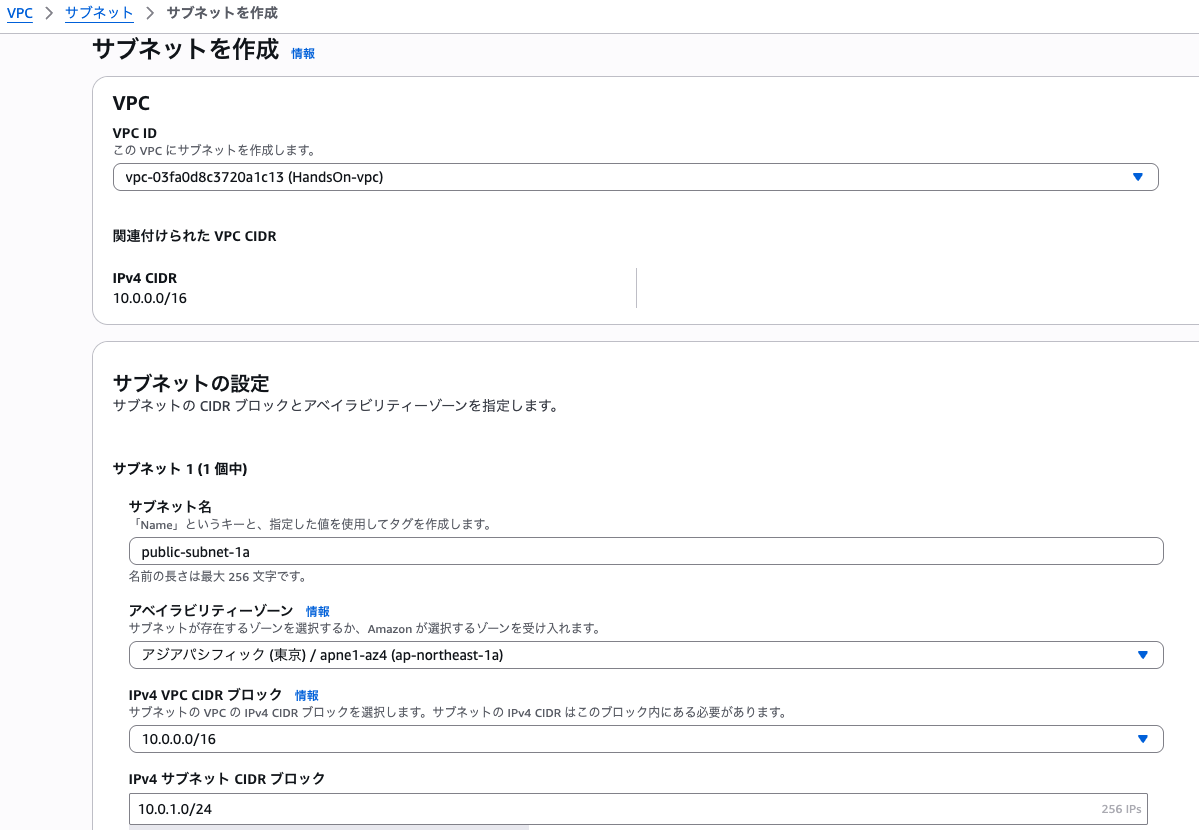Open the VPC ID dropdown
The image size is (1199, 830).
[636, 176]
